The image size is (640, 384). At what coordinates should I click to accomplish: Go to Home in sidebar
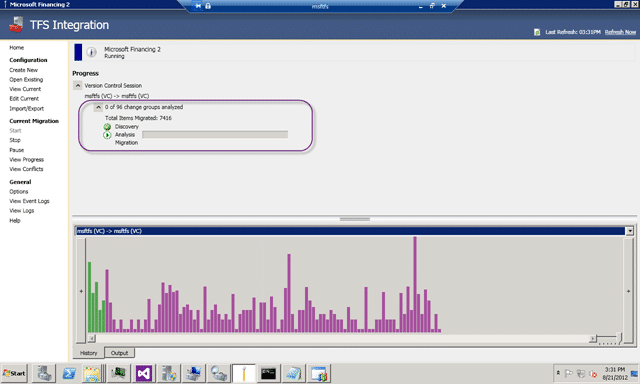[17, 47]
